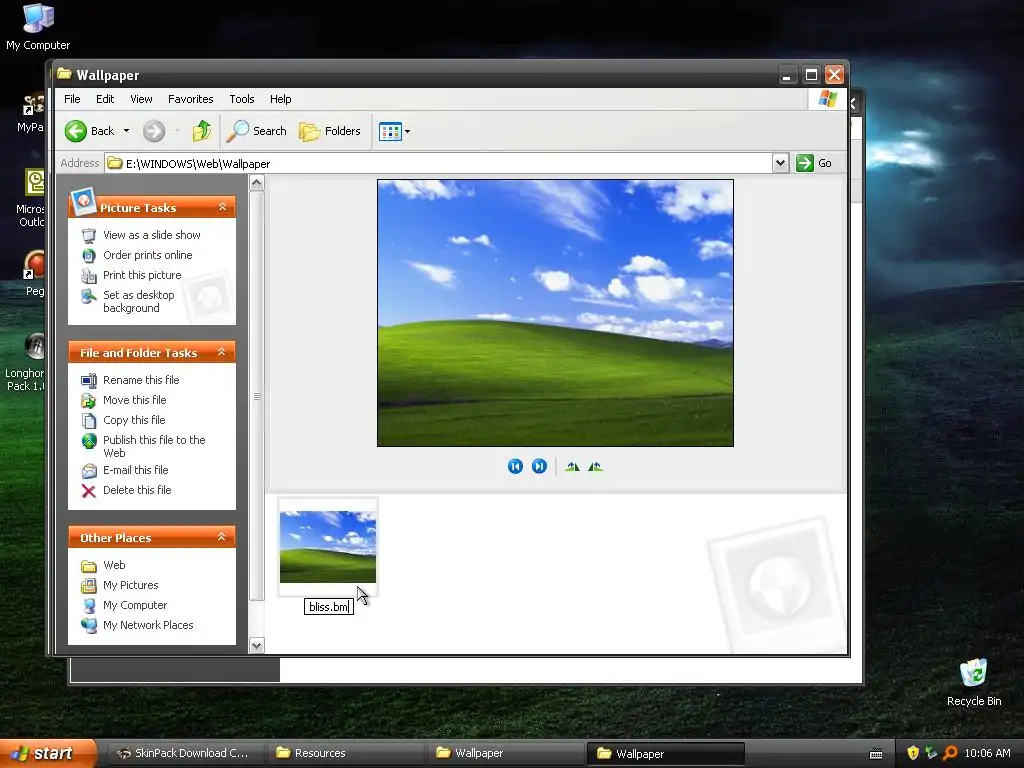Click Set as desktop background
The image size is (1024, 768).
point(138,302)
